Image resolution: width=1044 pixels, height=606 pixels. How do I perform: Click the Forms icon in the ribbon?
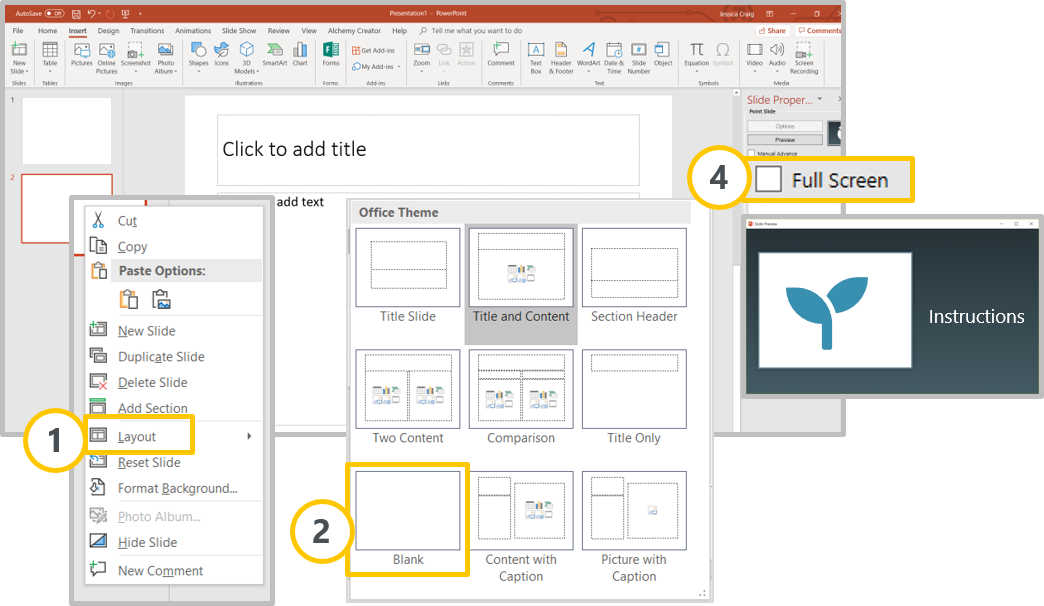pyautogui.click(x=331, y=54)
